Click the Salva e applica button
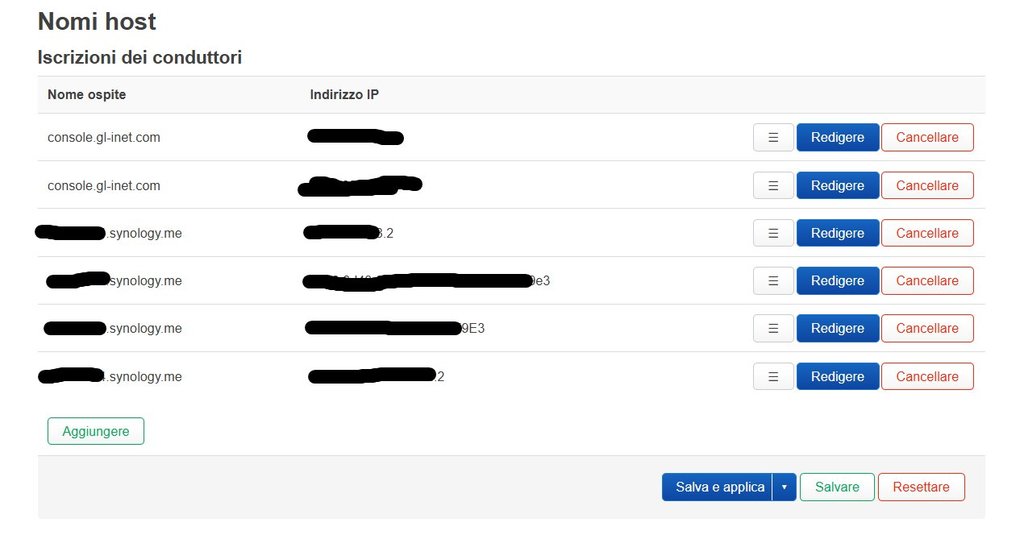The image size is (1024, 560). click(719, 487)
